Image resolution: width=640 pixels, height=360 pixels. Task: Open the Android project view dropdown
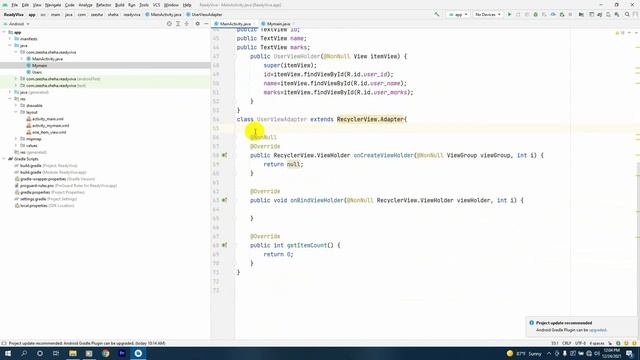pos(17,24)
